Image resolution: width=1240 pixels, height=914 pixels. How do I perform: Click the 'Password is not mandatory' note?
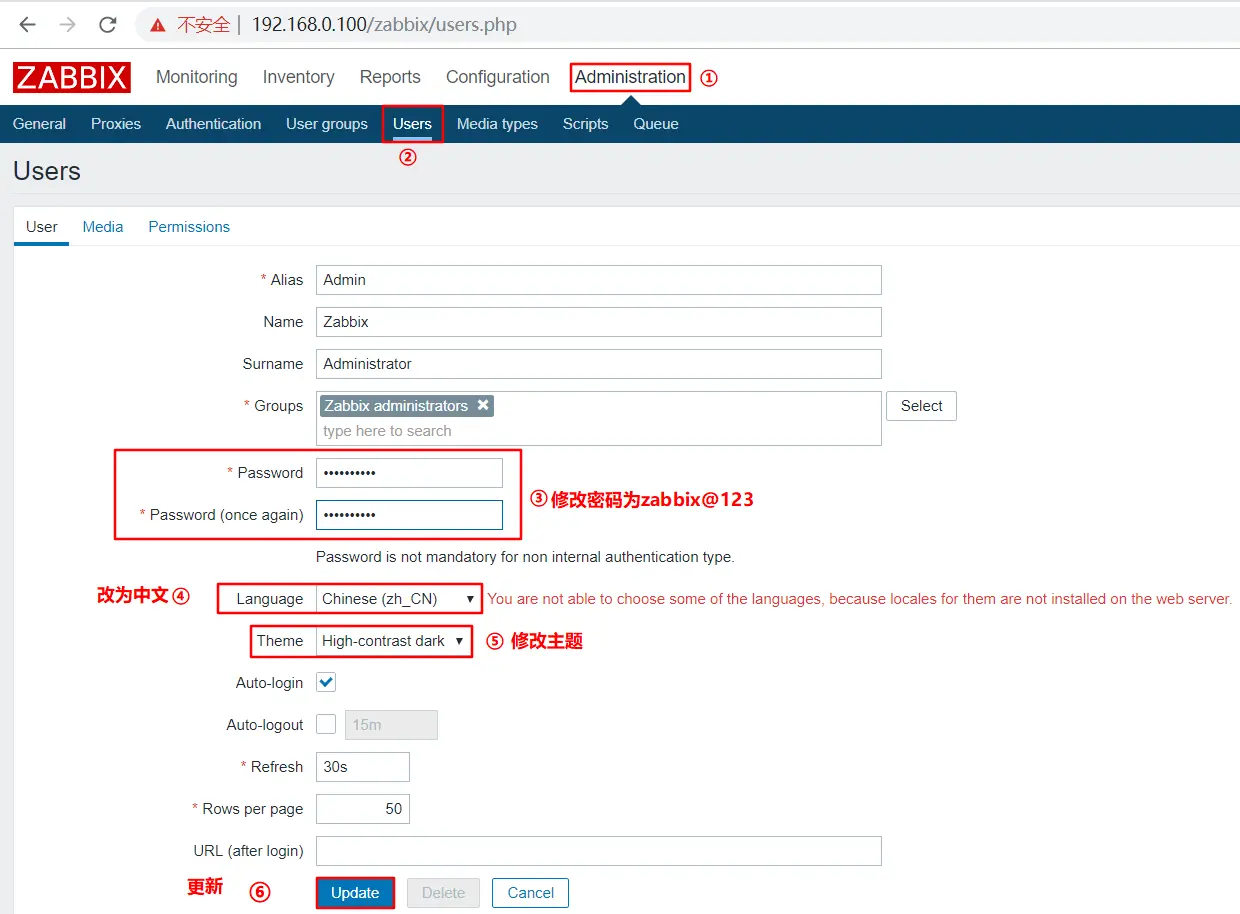[x=525, y=557]
